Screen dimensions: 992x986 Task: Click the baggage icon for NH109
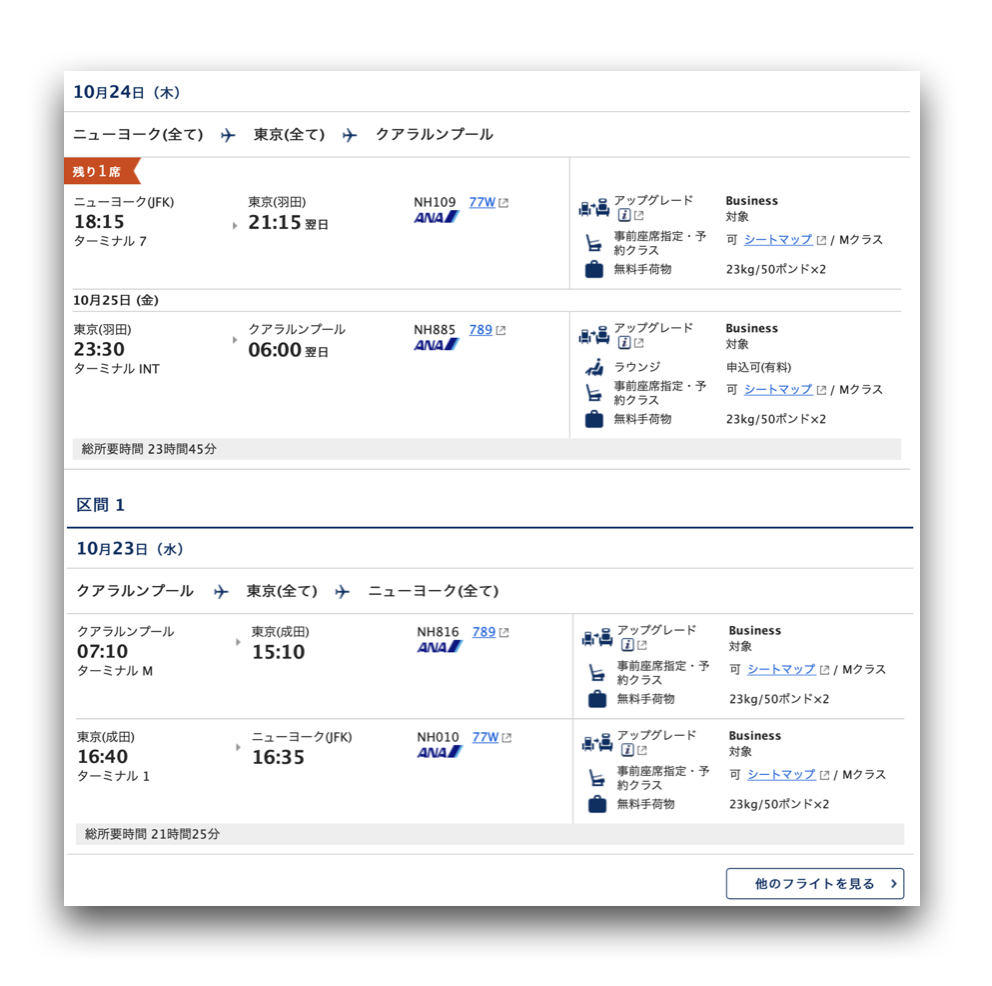click(594, 269)
